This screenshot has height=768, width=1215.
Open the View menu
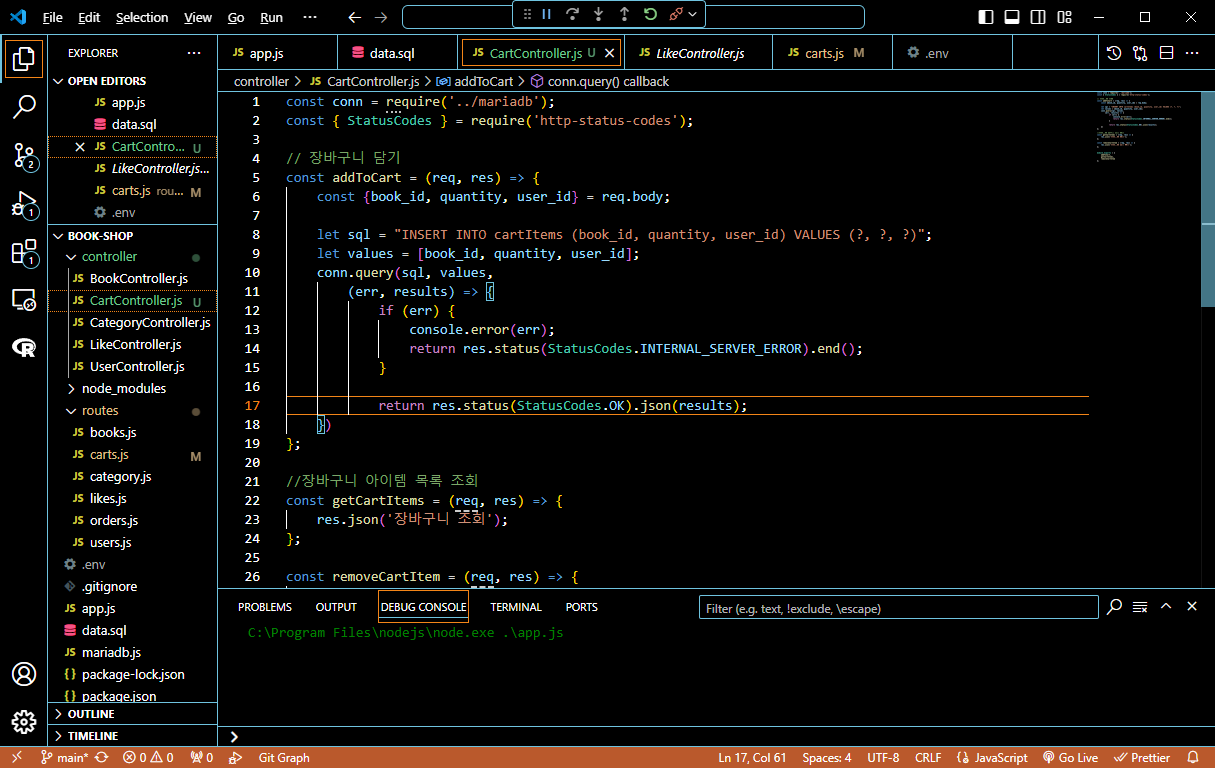click(198, 17)
